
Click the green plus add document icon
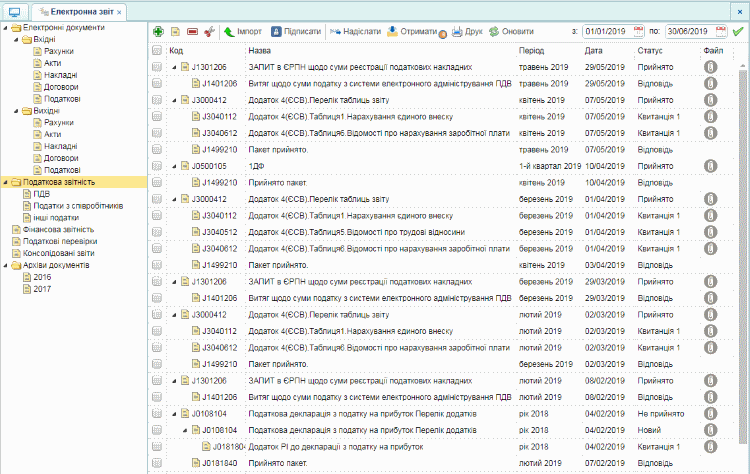(158, 32)
